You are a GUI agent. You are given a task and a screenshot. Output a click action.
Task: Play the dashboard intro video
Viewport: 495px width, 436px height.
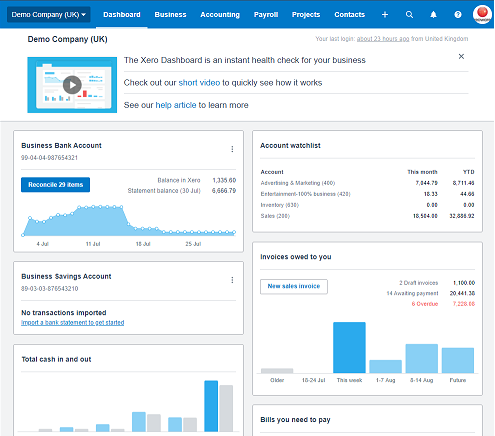pyautogui.click(x=72, y=85)
